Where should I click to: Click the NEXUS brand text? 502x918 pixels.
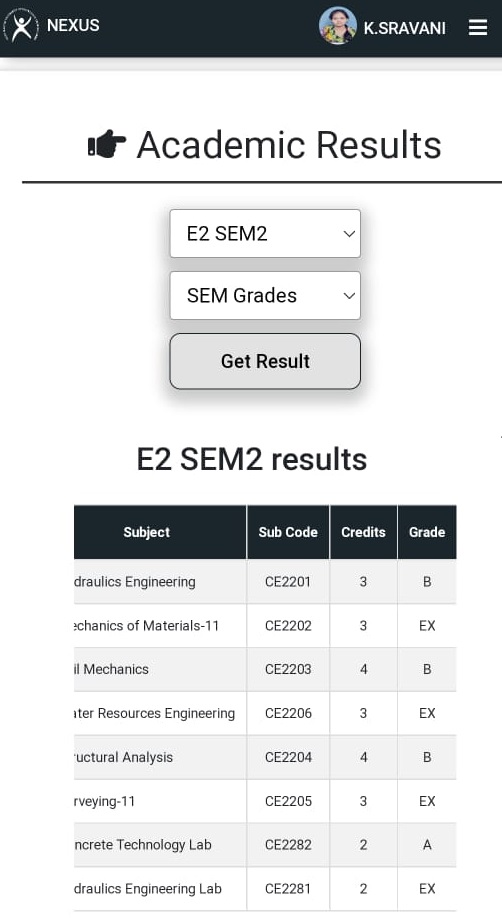coord(73,25)
